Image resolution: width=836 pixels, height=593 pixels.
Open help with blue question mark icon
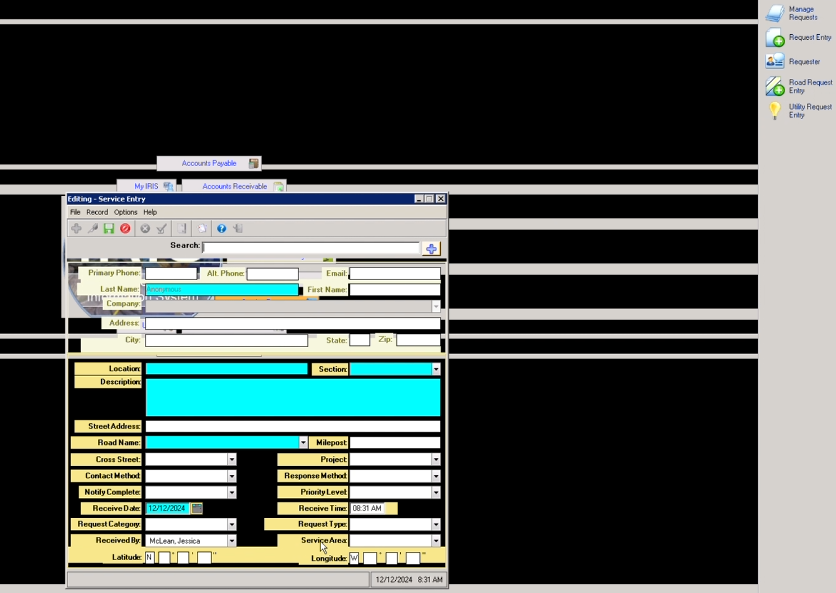221,229
